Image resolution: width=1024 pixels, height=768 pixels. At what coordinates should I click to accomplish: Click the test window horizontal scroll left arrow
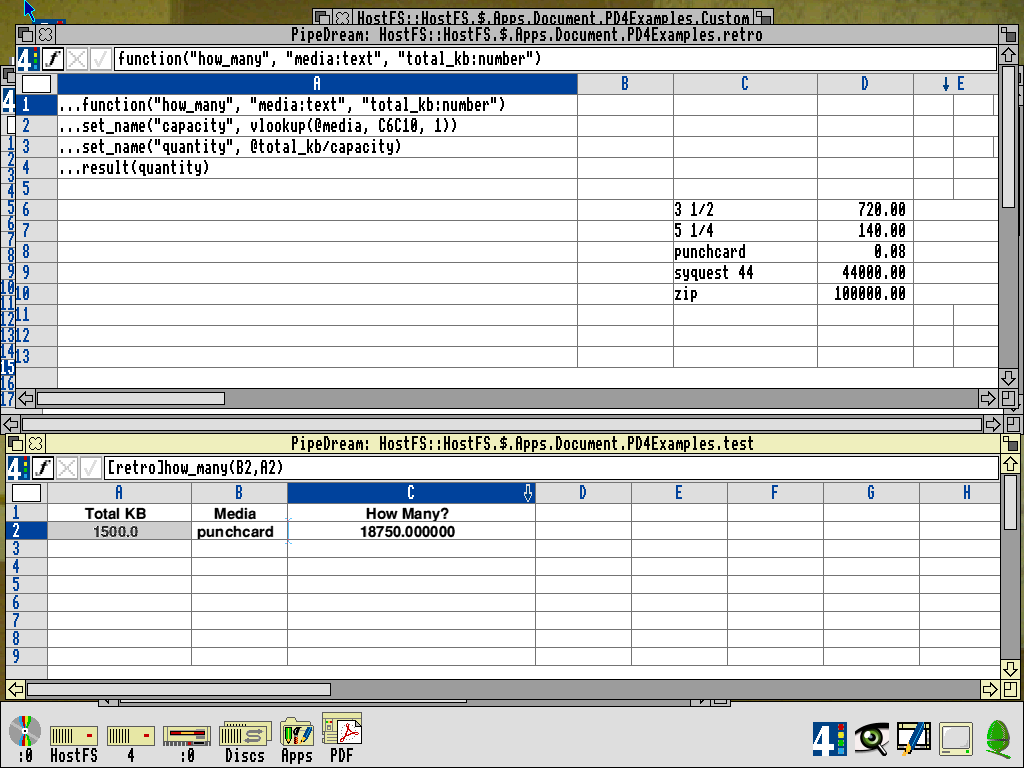(16, 689)
